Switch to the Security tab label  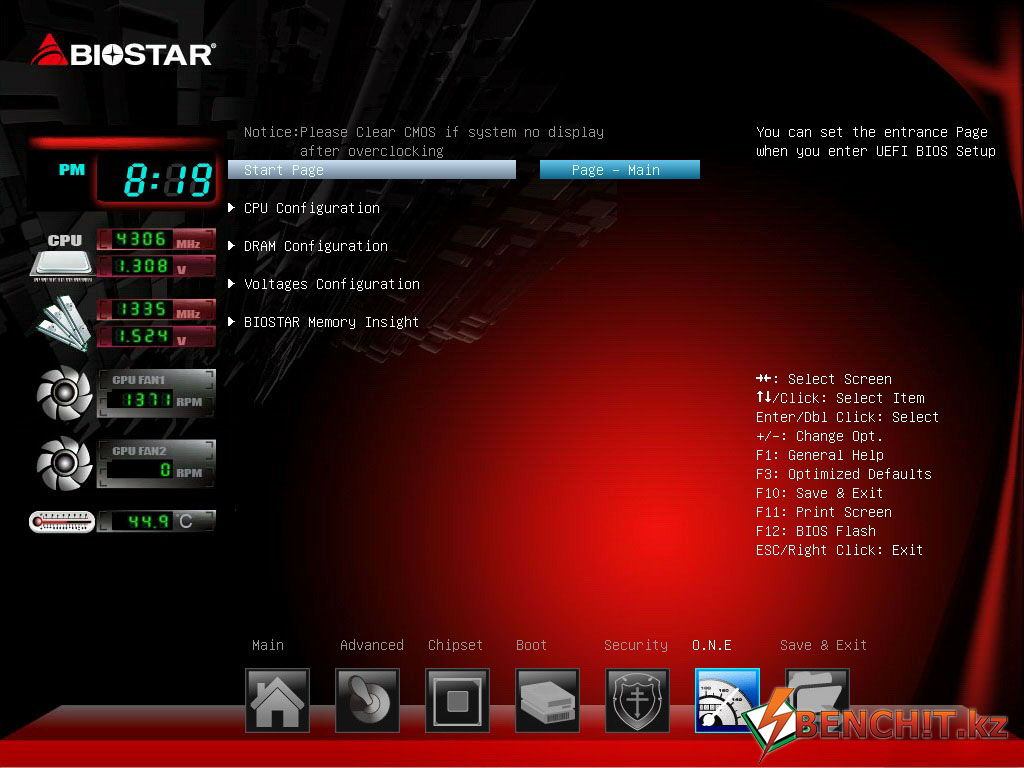[635, 645]
